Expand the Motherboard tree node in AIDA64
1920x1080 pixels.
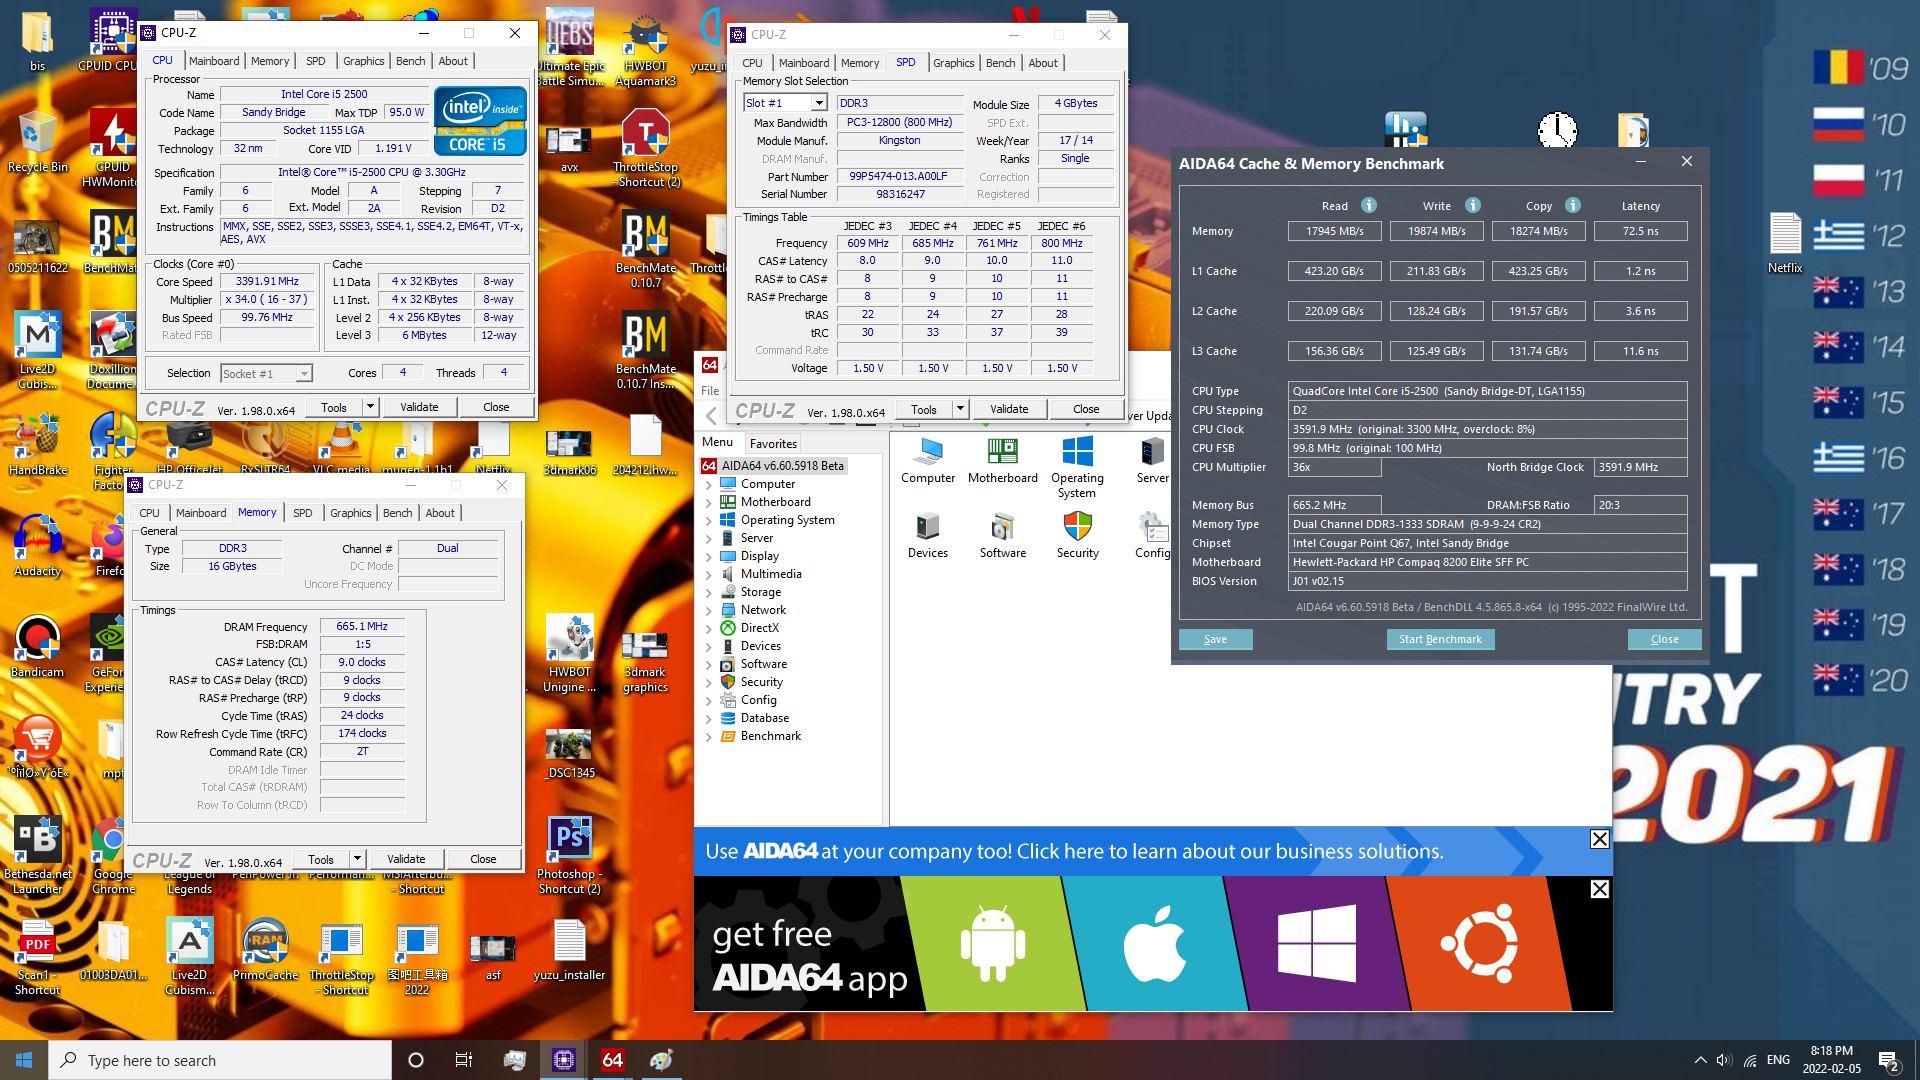pos(709,502)
